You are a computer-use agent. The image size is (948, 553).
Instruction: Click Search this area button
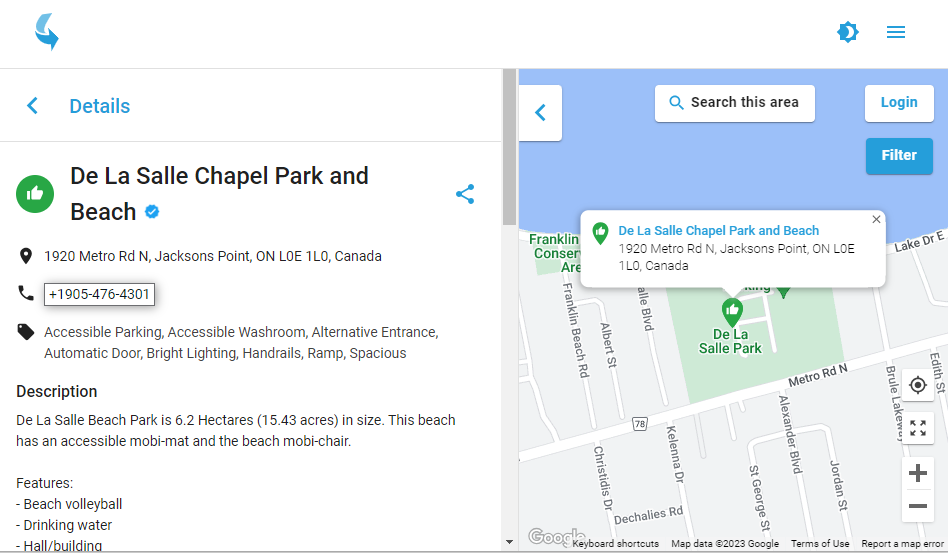(x=735, y=103)
